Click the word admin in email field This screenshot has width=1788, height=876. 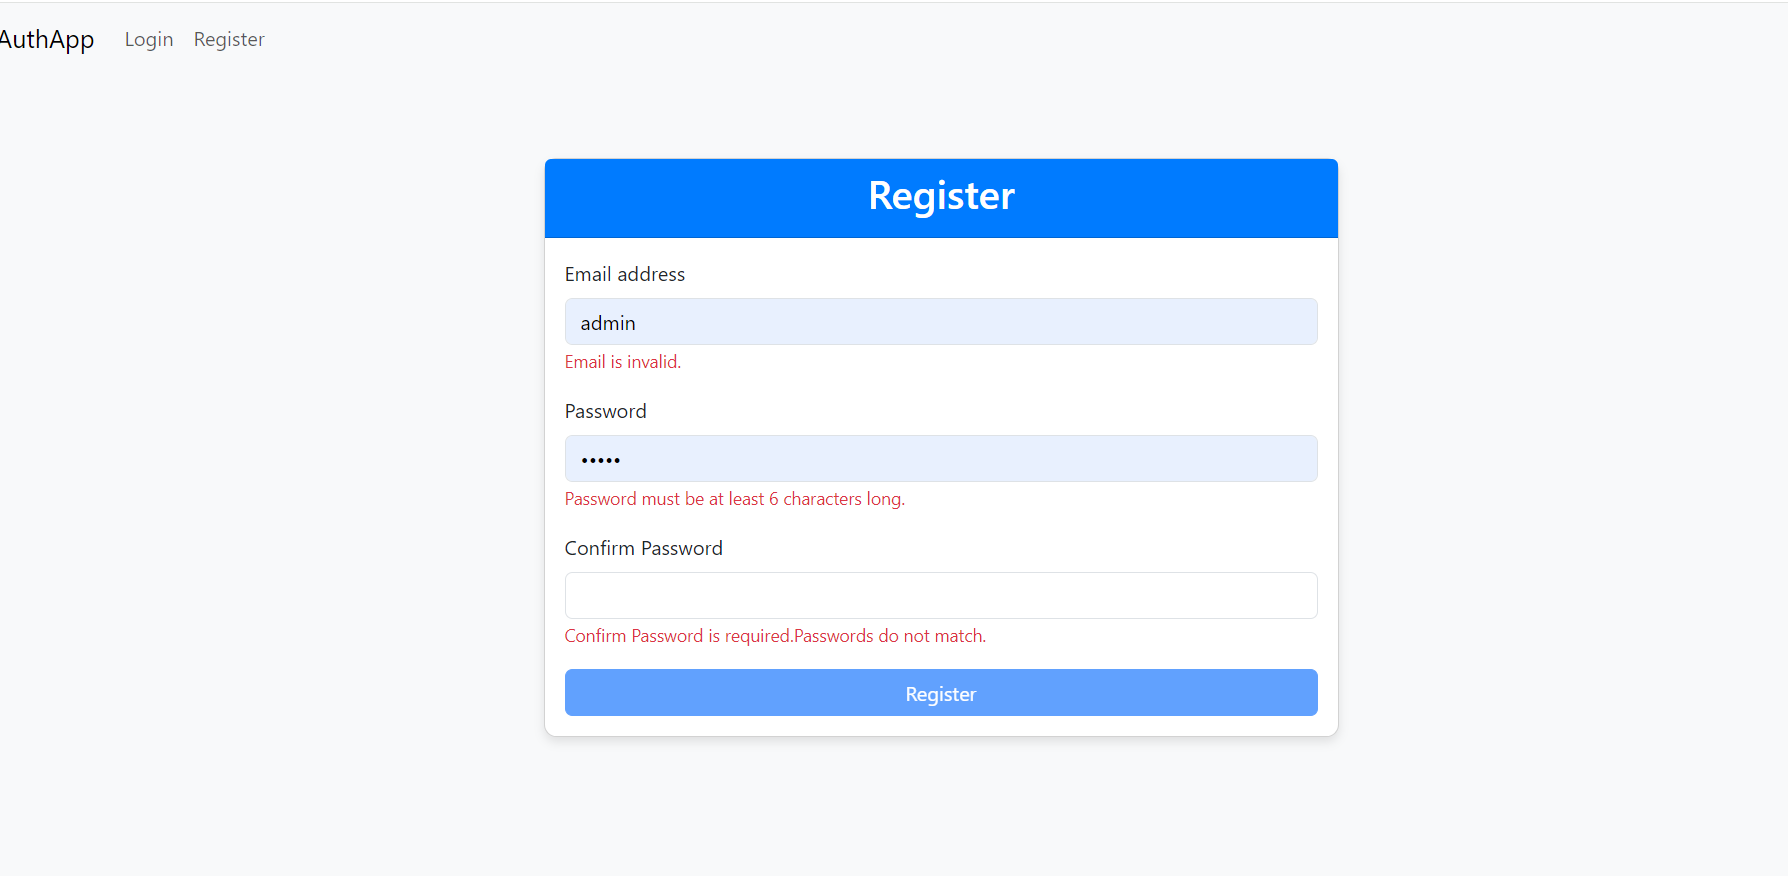pos(608,323)
